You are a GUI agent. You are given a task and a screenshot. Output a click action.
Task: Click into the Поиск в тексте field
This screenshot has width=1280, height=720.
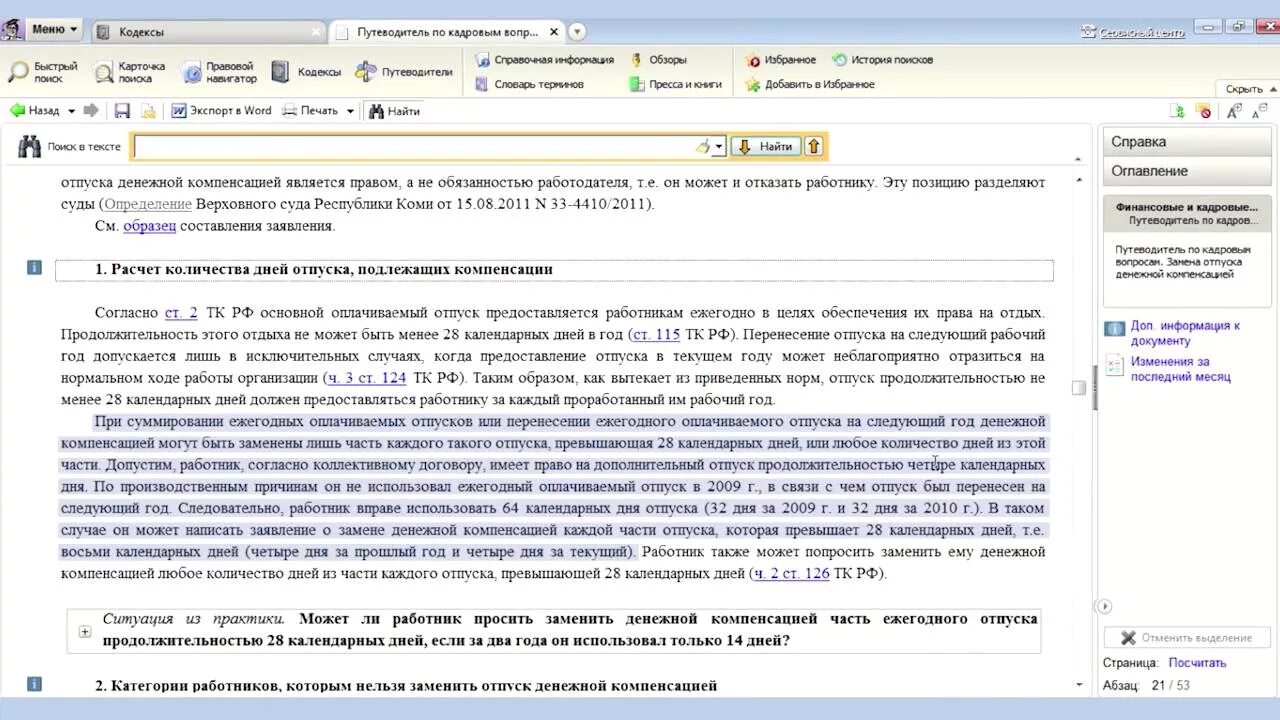coord(414,146)
